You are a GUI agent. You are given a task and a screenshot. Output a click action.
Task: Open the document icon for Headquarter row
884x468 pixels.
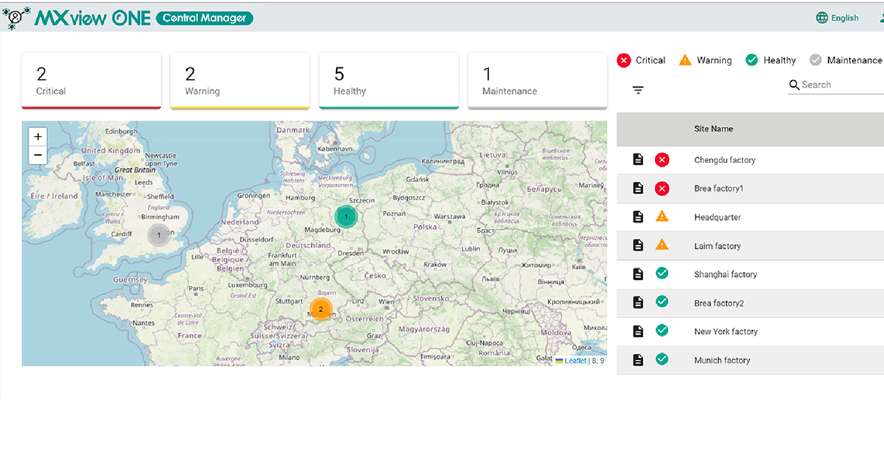coord(637,217)
